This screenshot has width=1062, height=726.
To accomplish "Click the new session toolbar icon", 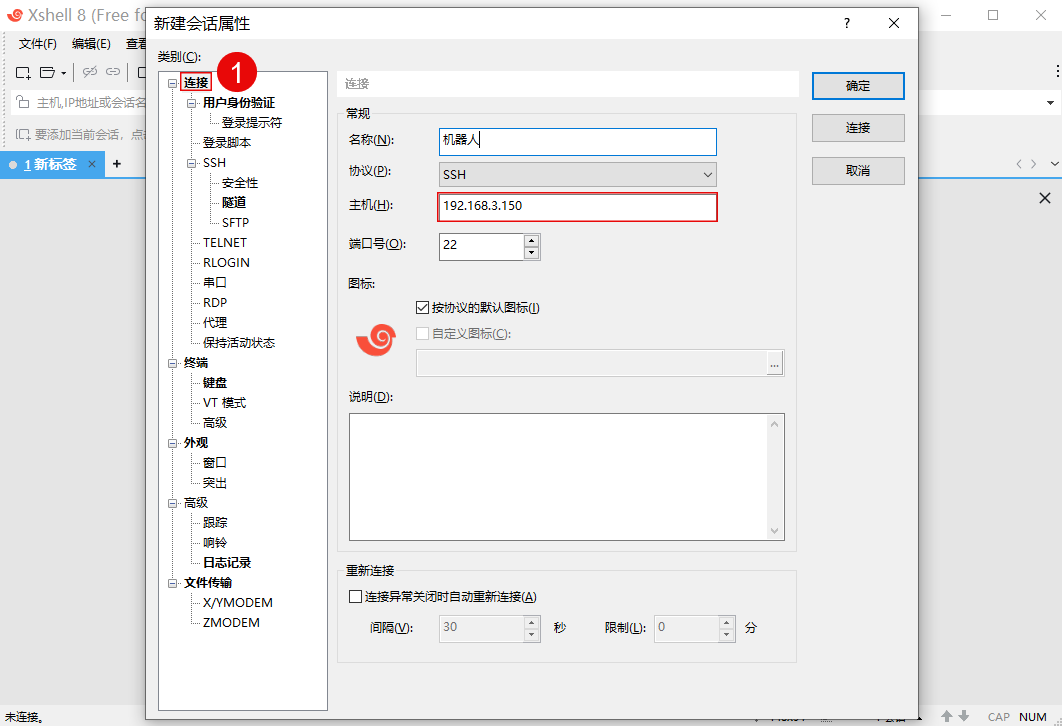I will 23,72.
